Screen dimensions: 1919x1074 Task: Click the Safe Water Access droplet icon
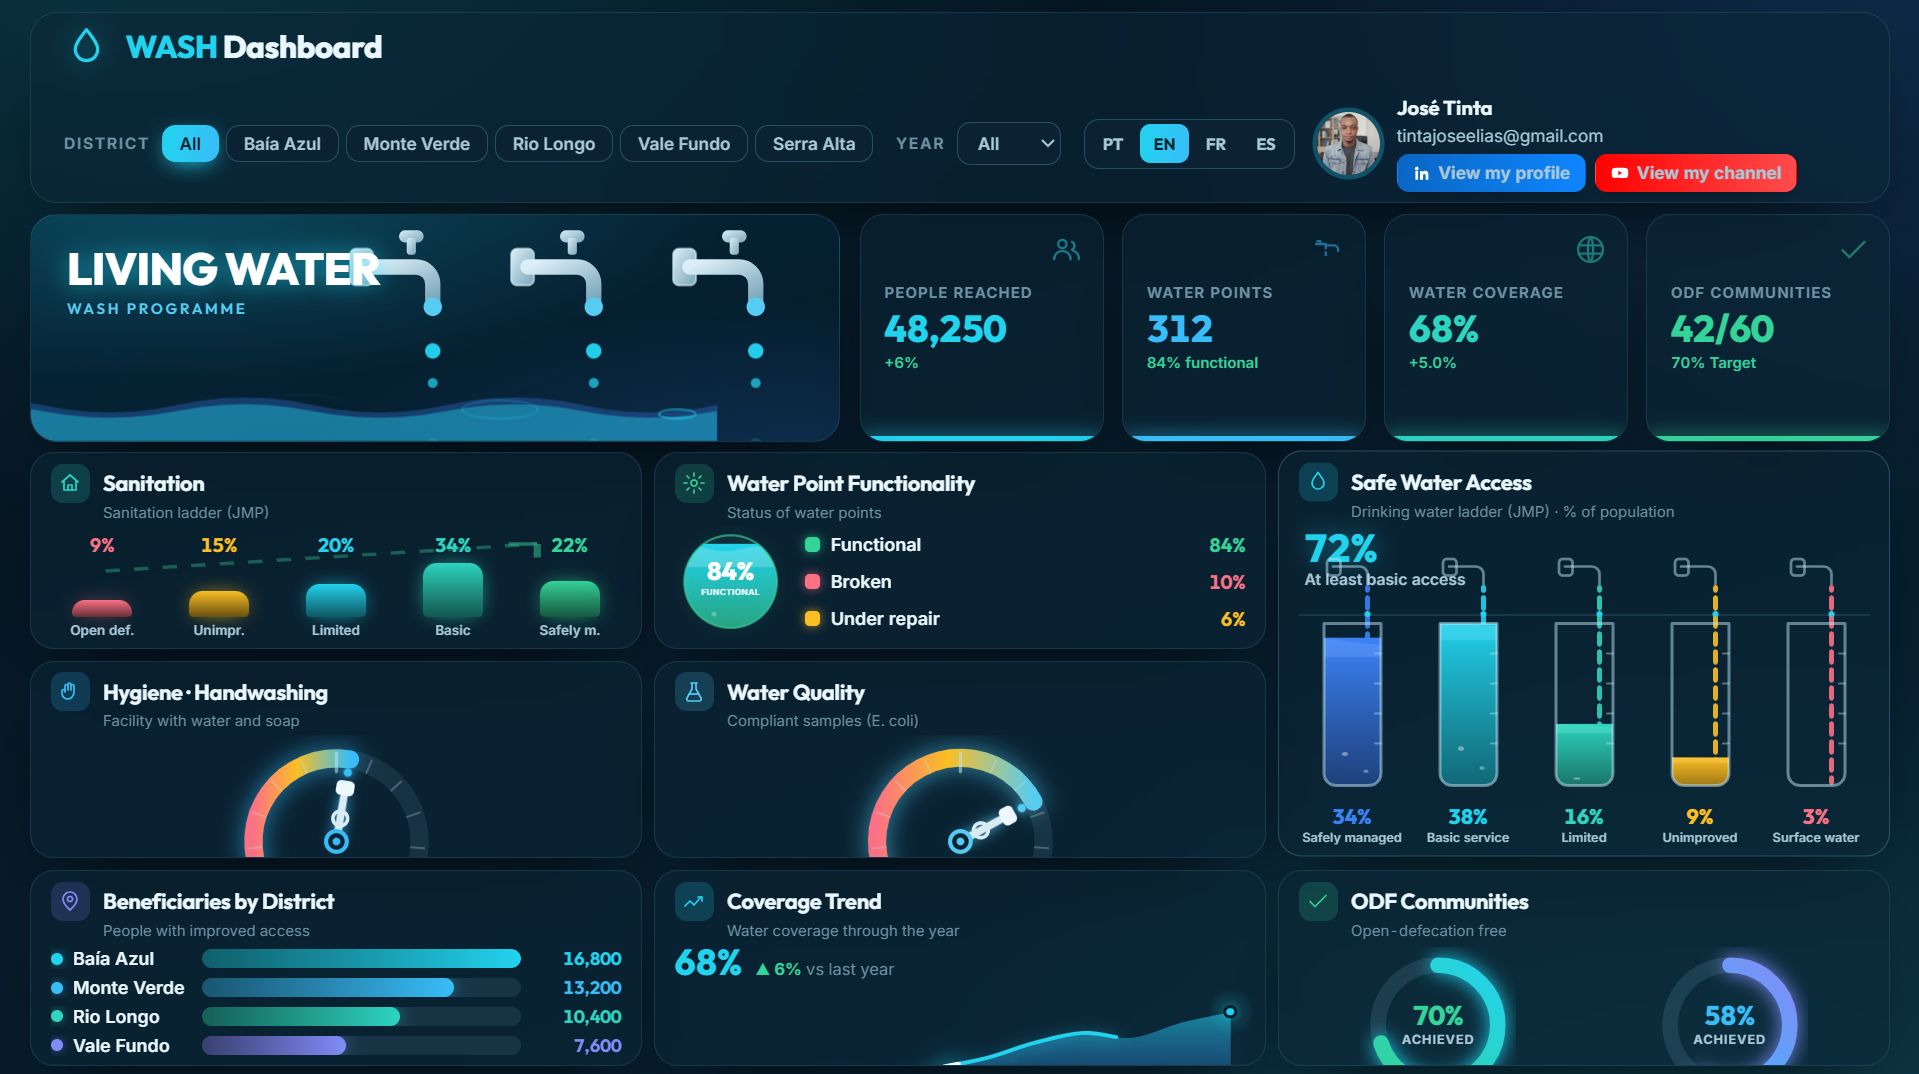1318,482
